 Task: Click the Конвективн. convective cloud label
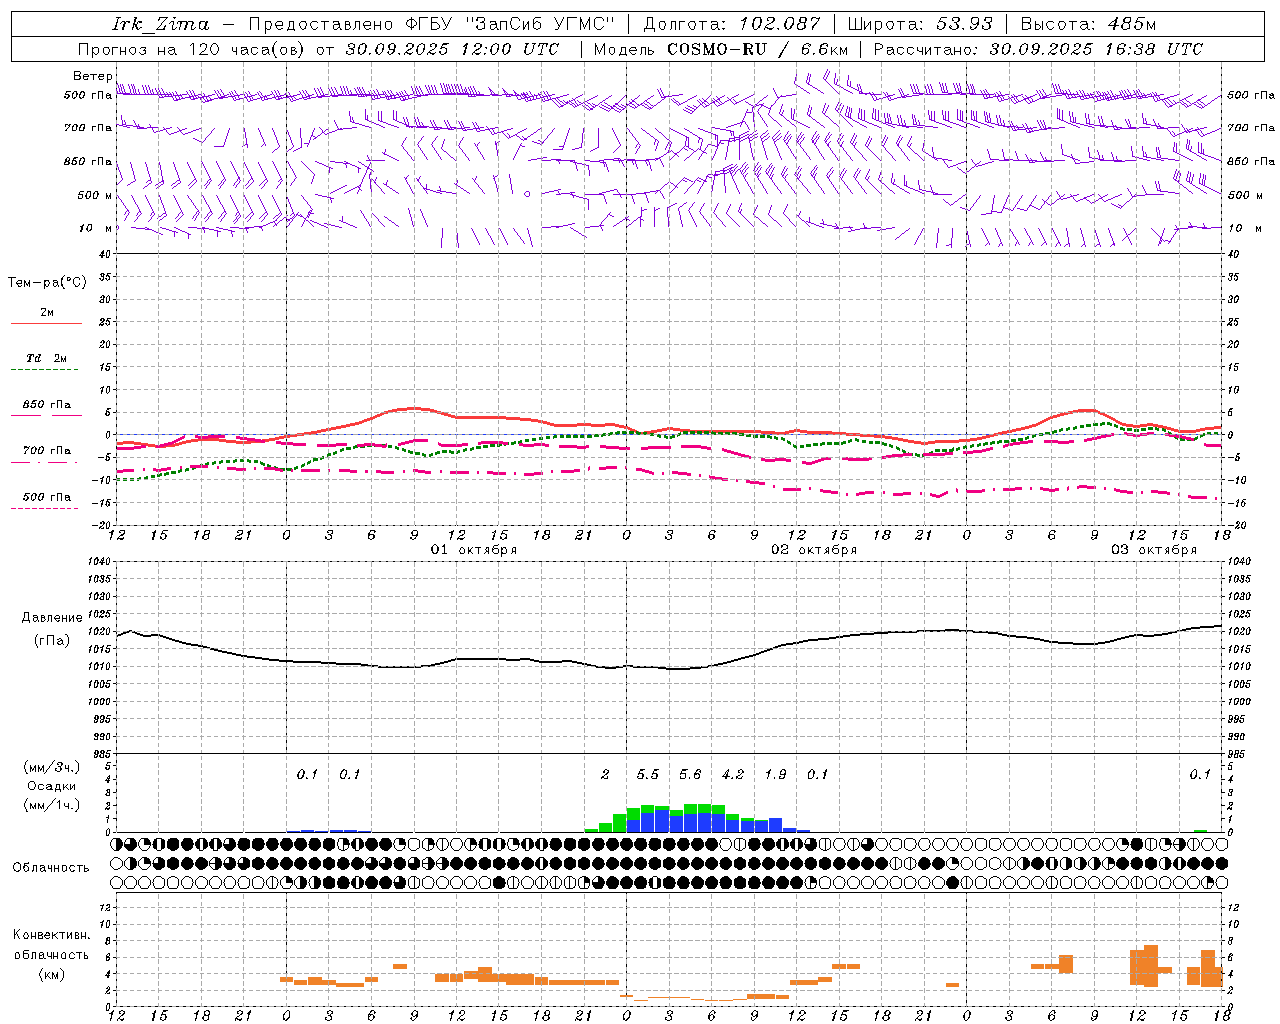(51, 934)
